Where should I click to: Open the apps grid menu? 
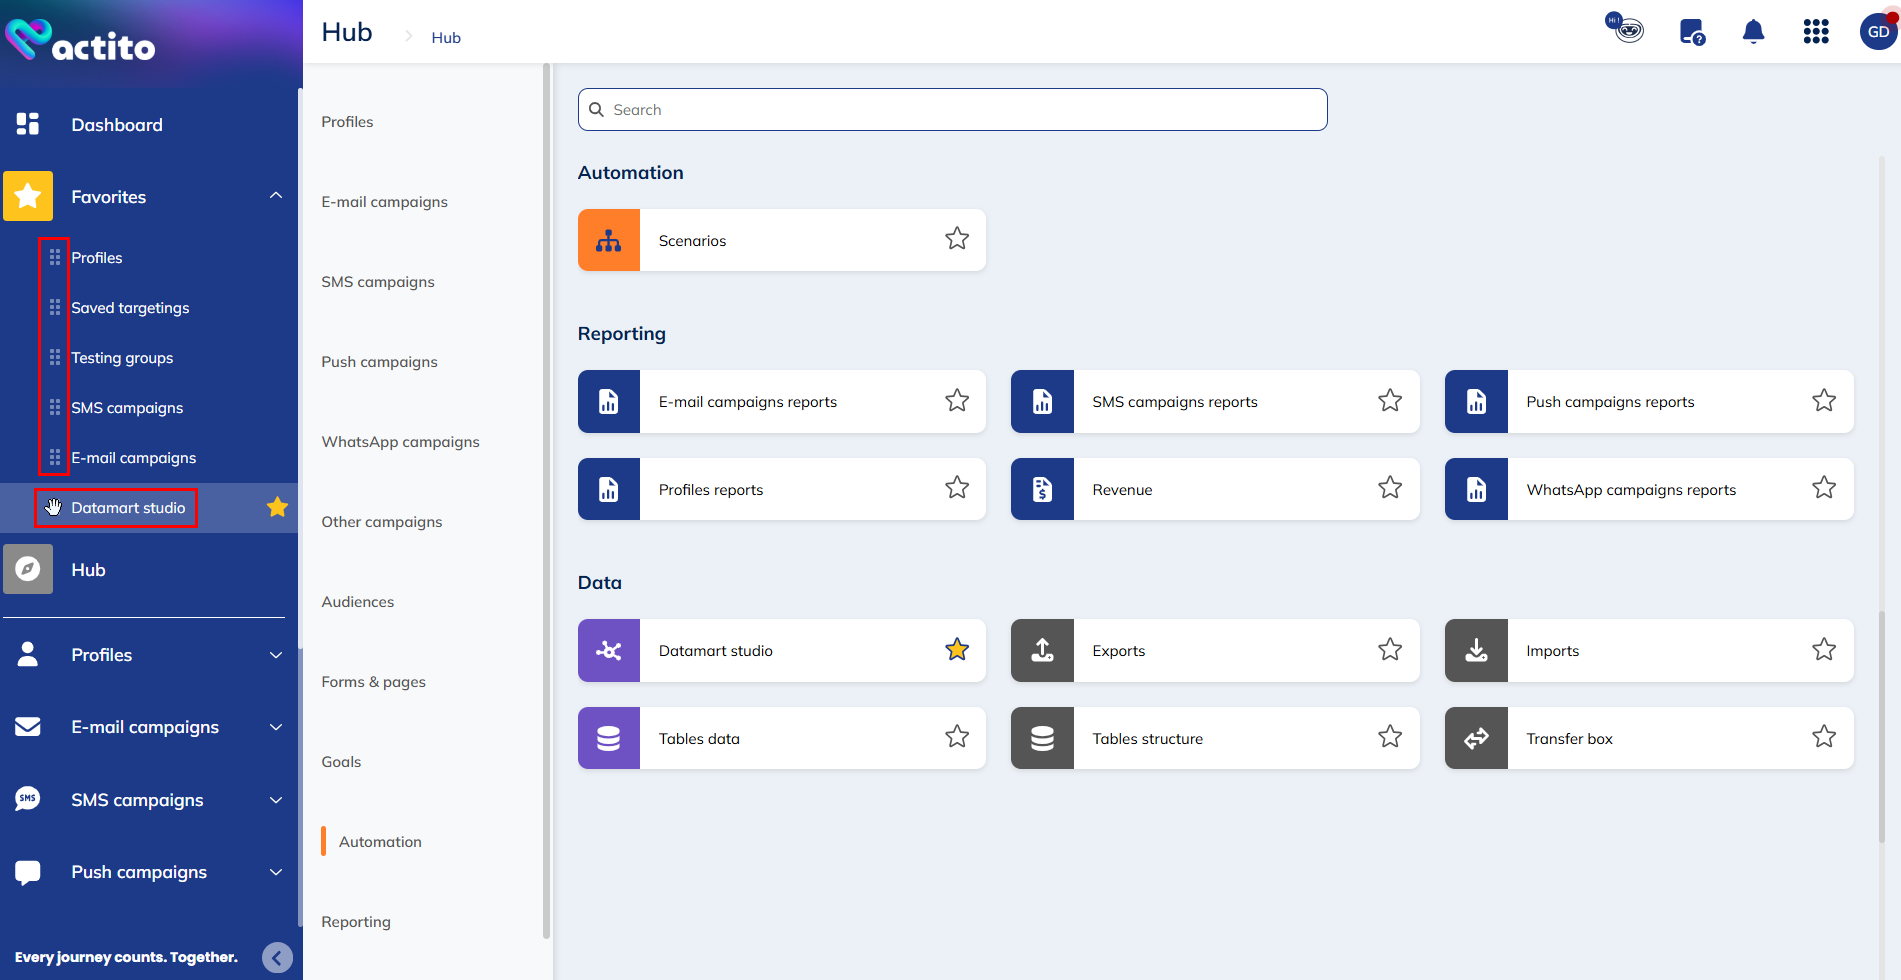tap(1816, 31)
